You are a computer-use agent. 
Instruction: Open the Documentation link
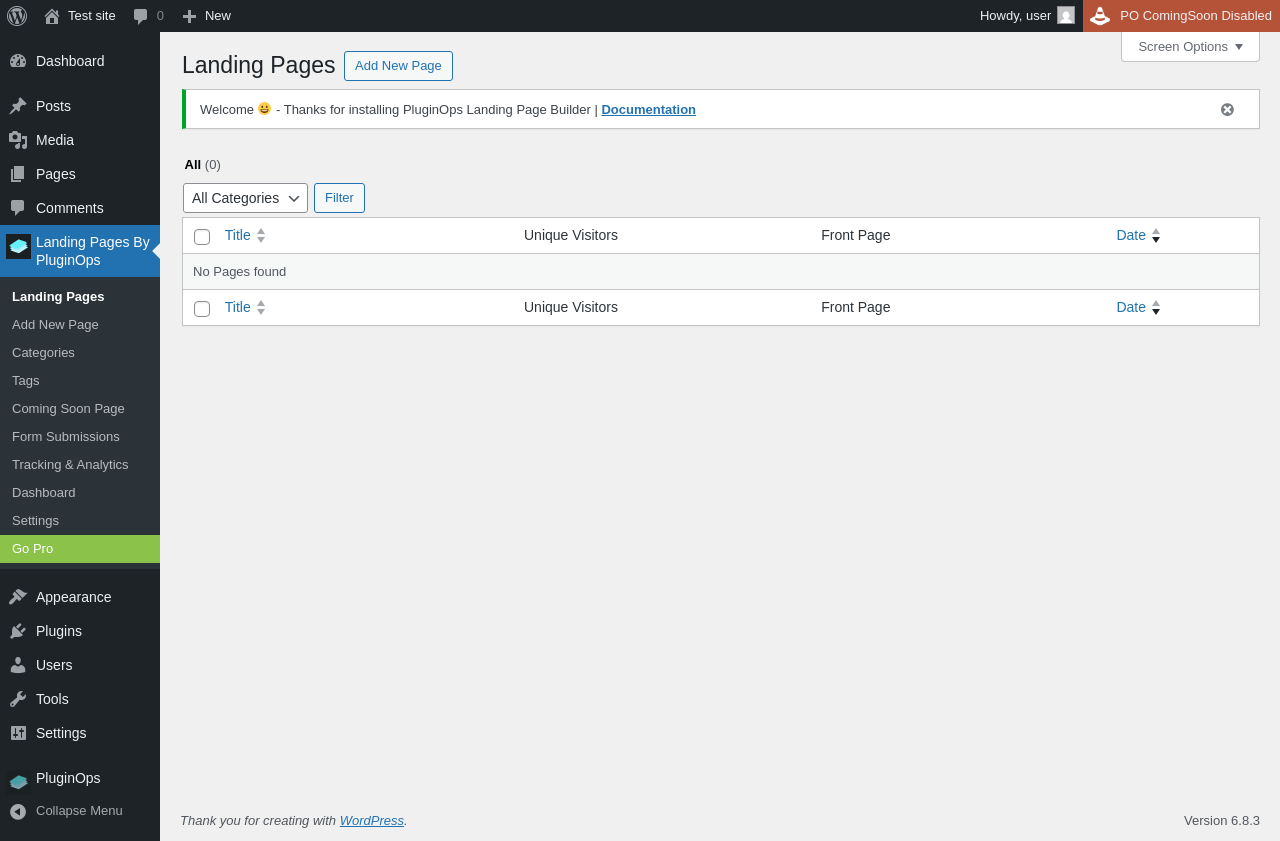tap(648, 109)
